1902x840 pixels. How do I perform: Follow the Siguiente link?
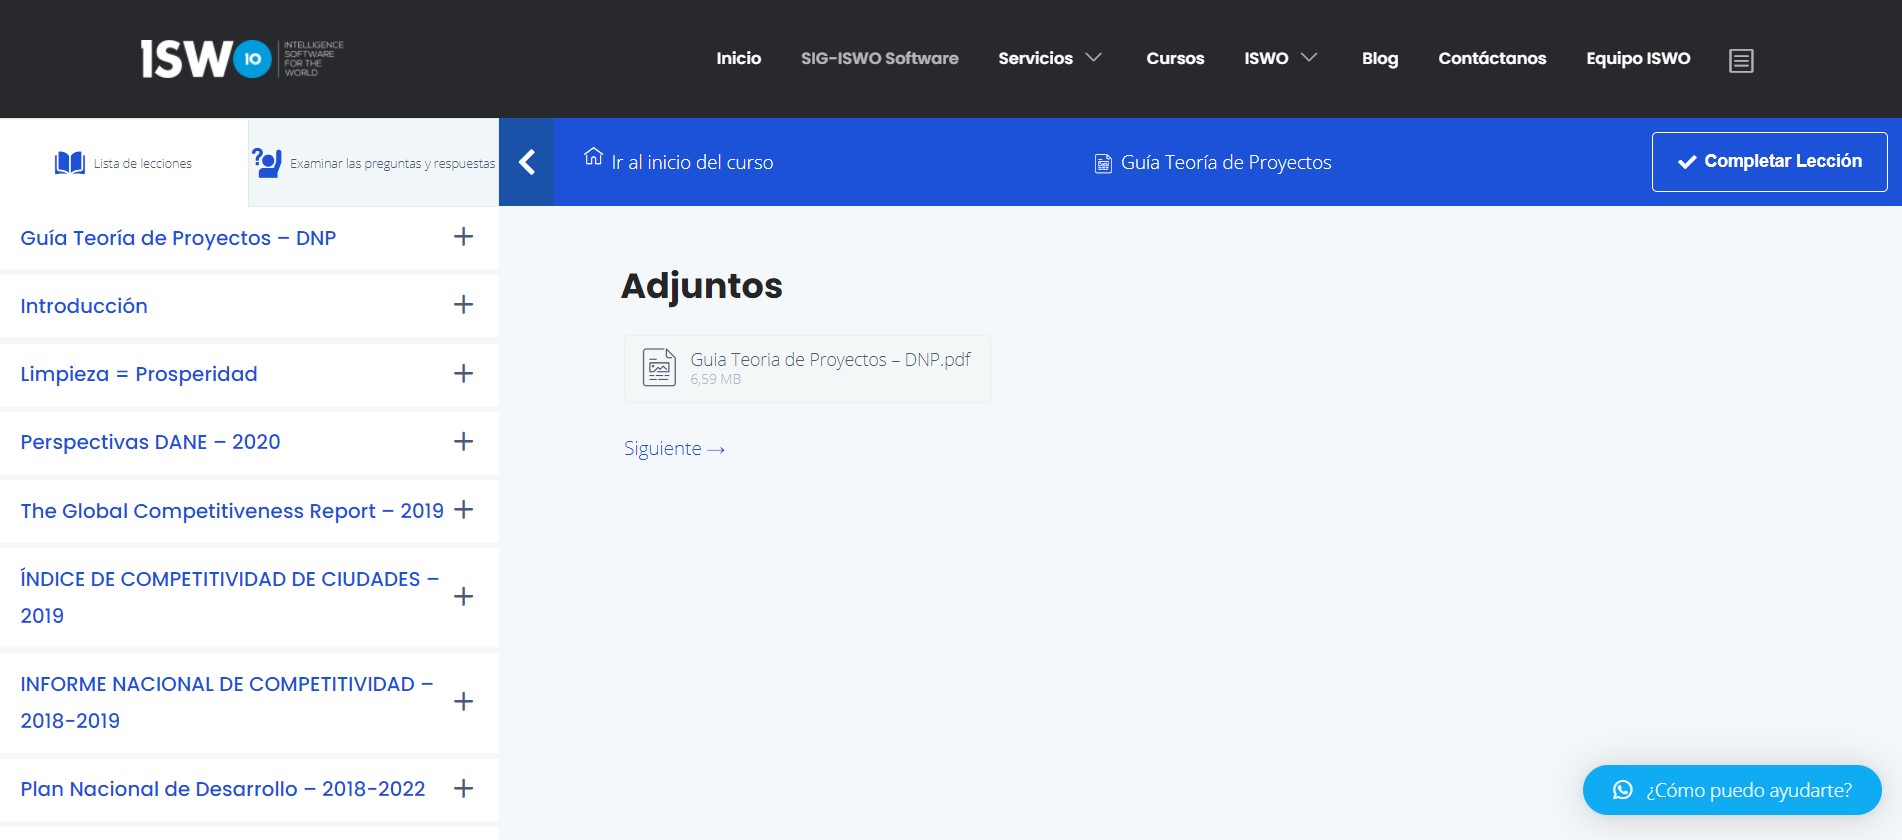click(673, 449)
